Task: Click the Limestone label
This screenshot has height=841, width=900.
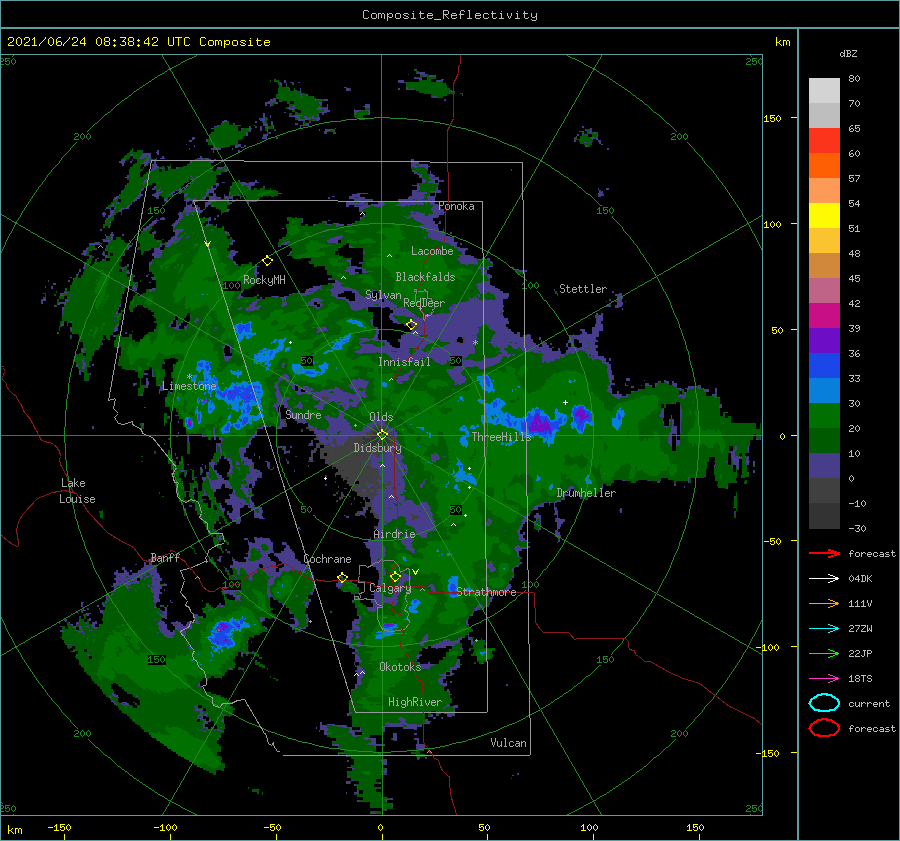Action: click(189, 386)
